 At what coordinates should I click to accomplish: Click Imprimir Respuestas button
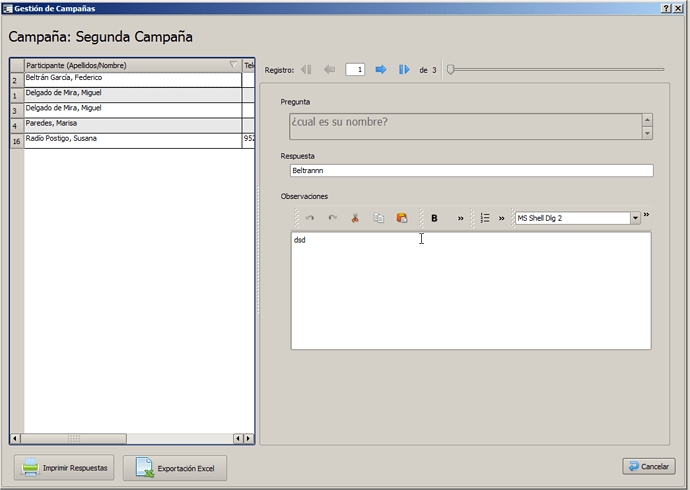65,467
